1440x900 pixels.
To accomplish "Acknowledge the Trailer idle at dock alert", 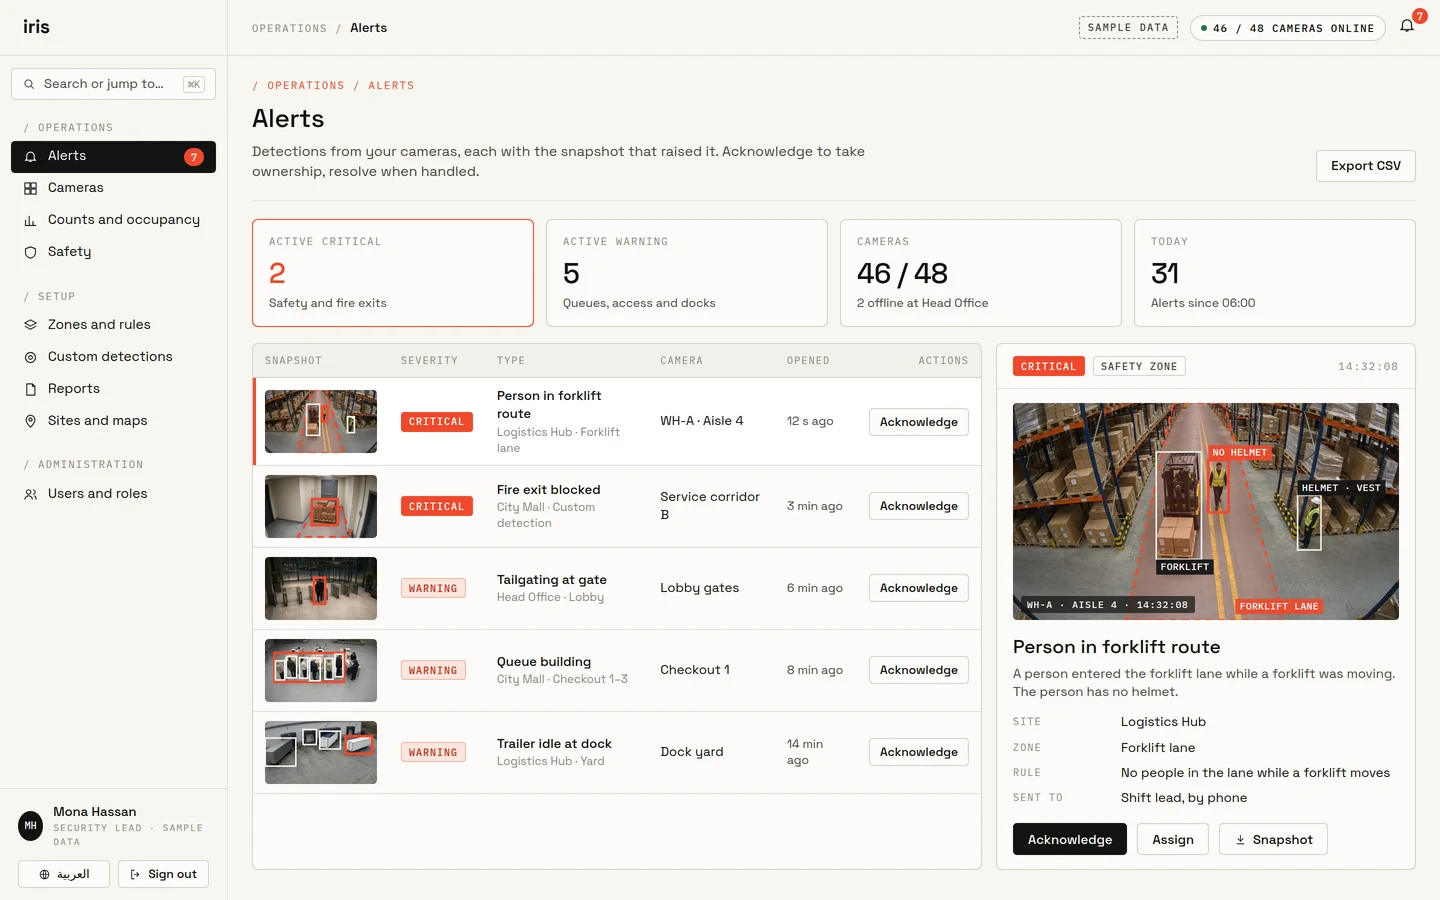I will point(918,752).
